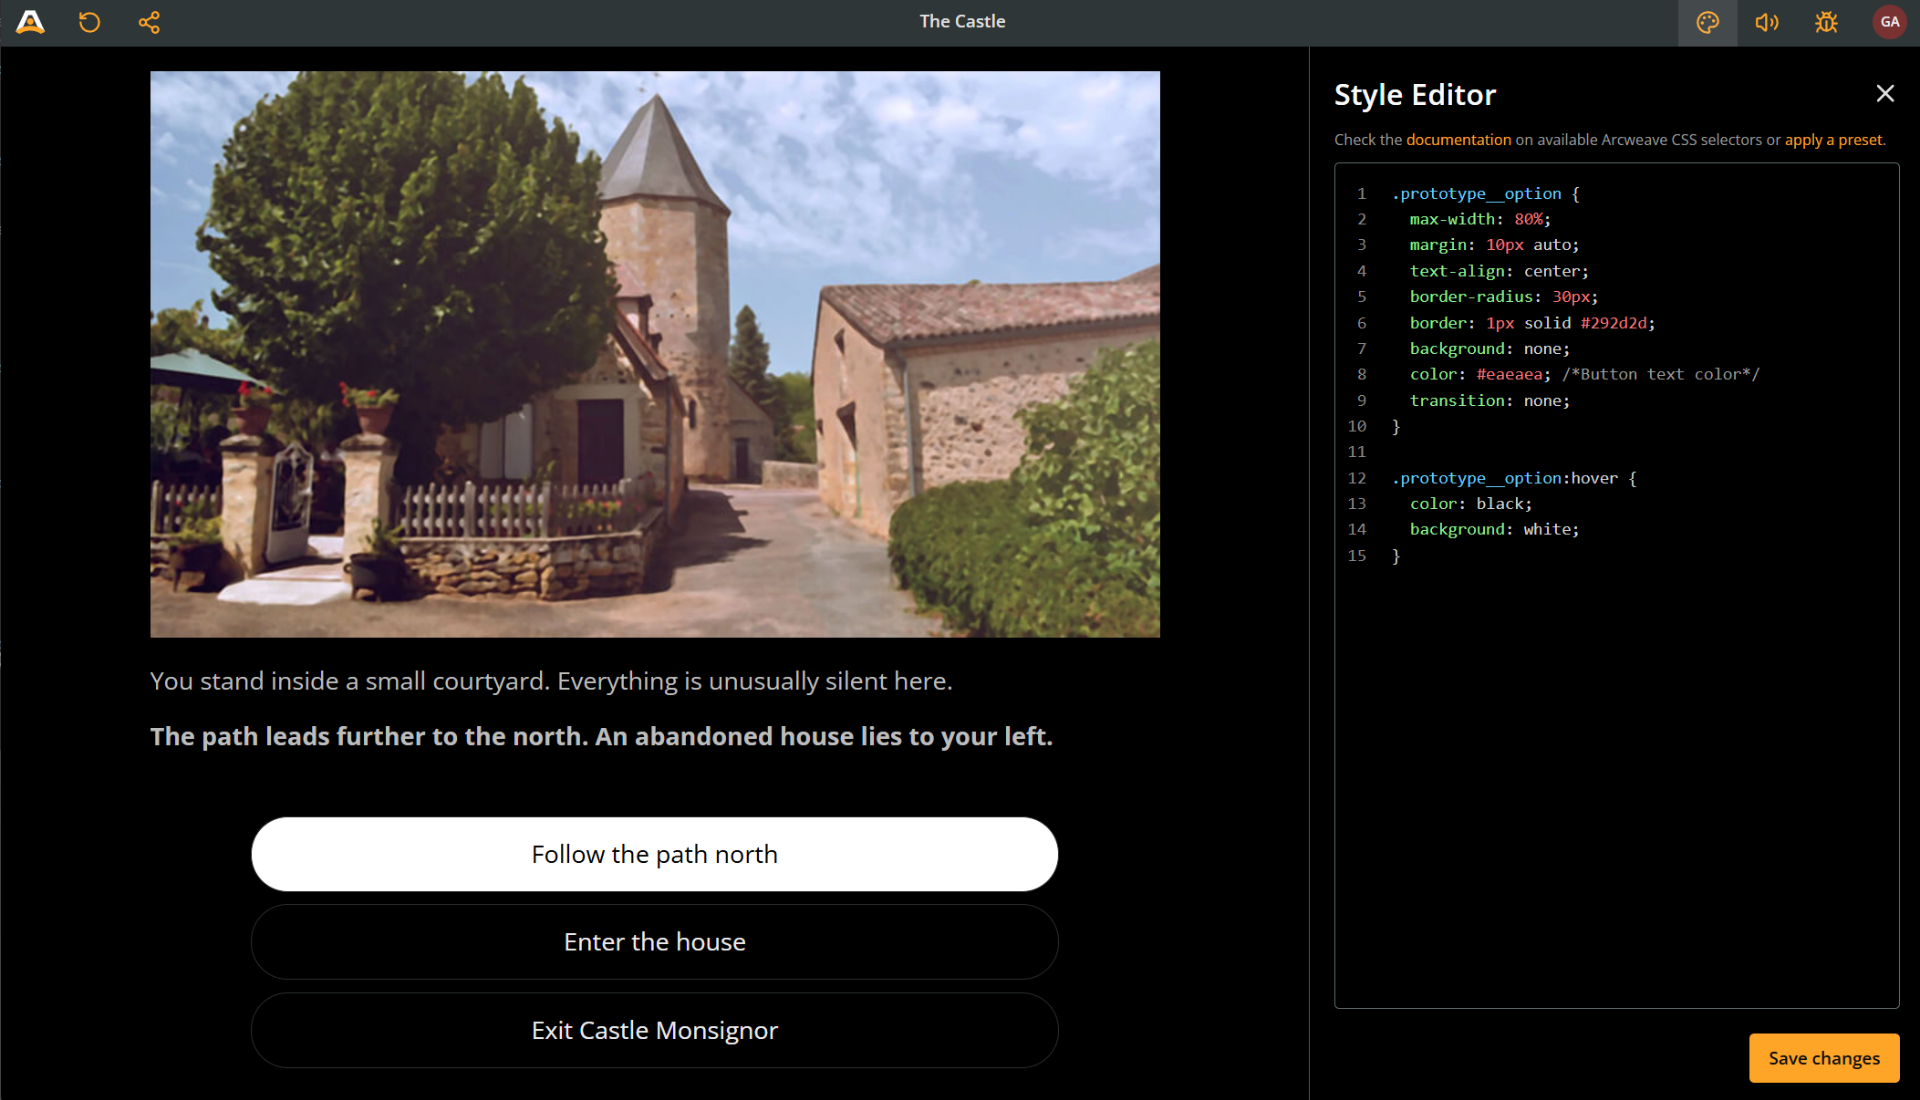Click the "The Castle" title
Image resolution: width=1920 pixels, height=1100 pixels.
pos(961,21)
